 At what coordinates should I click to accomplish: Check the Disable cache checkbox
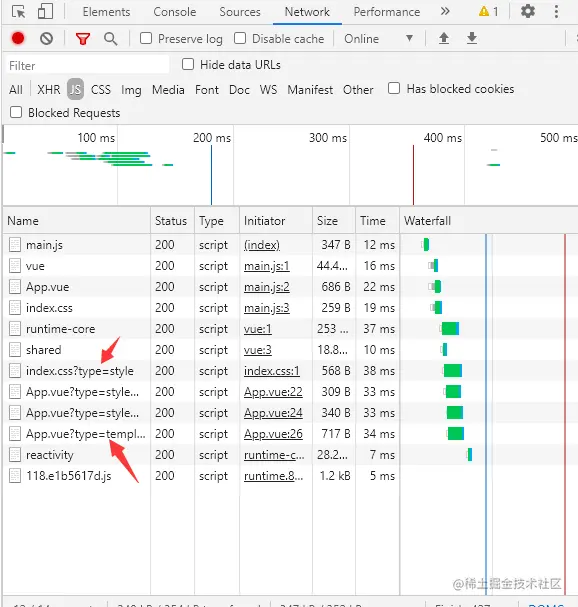pos(240,38)
